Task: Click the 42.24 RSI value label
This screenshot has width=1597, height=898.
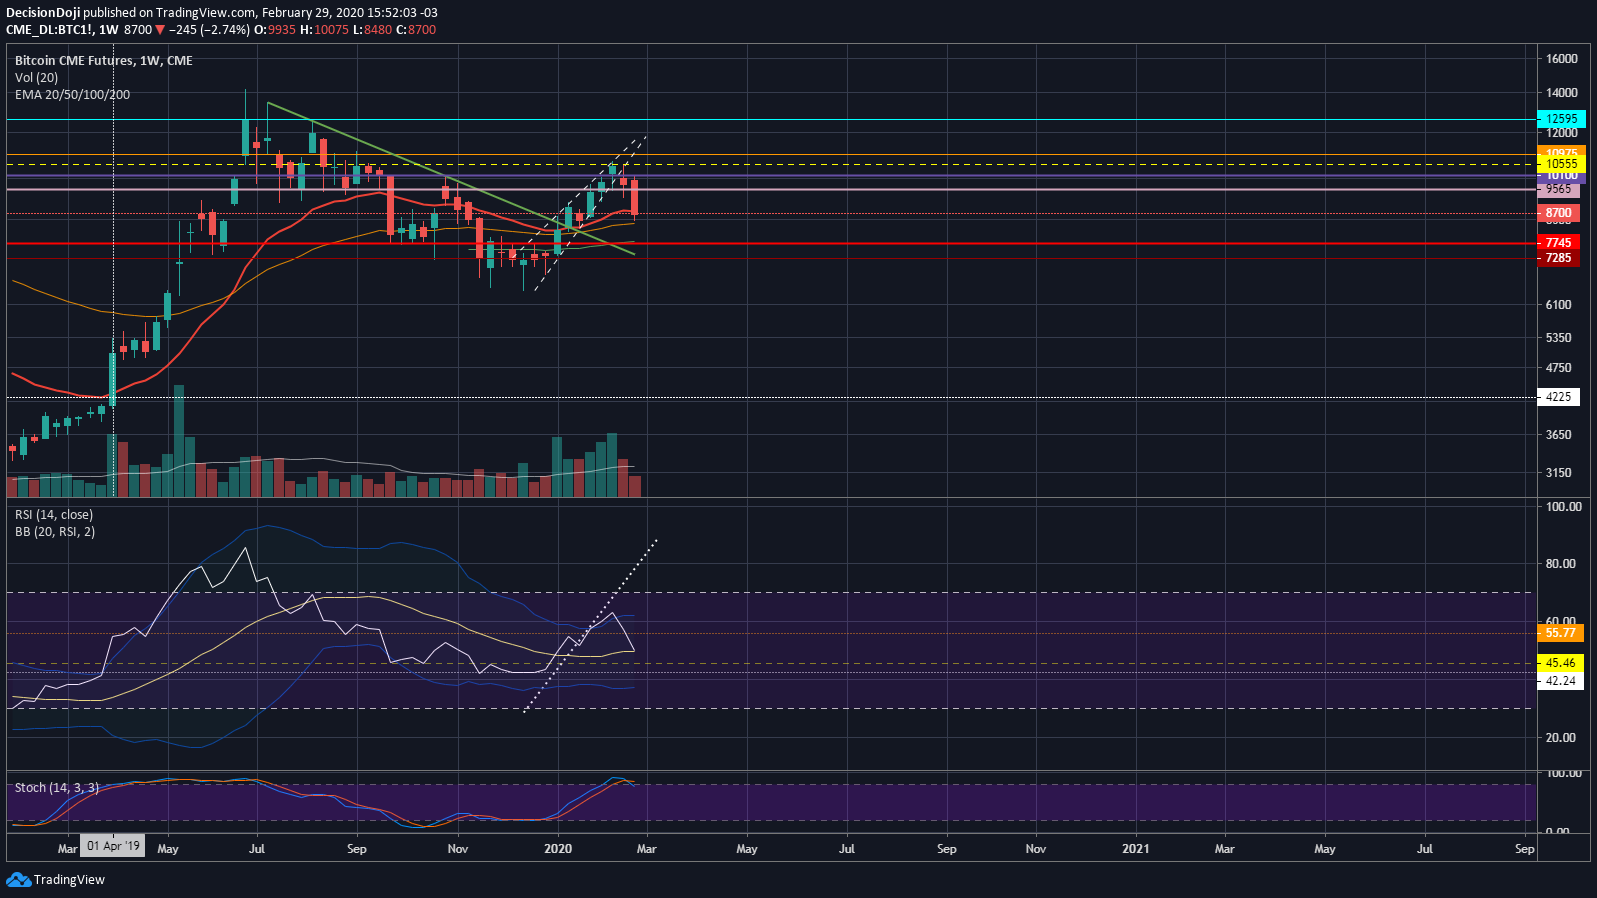Action: [1560, 681]
